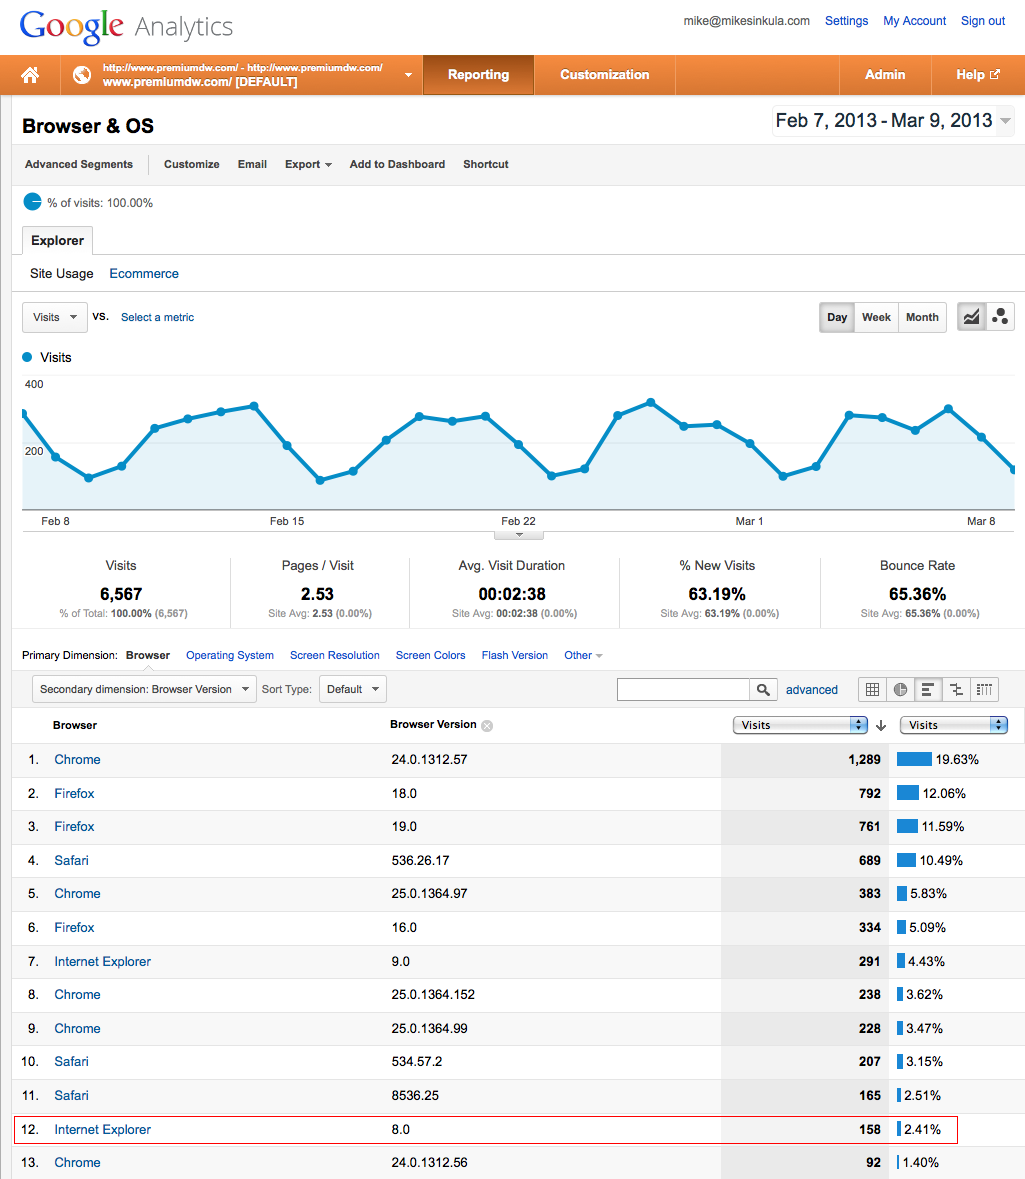Select Week granularity
1025x1179 pixels.
coord(876,317)
